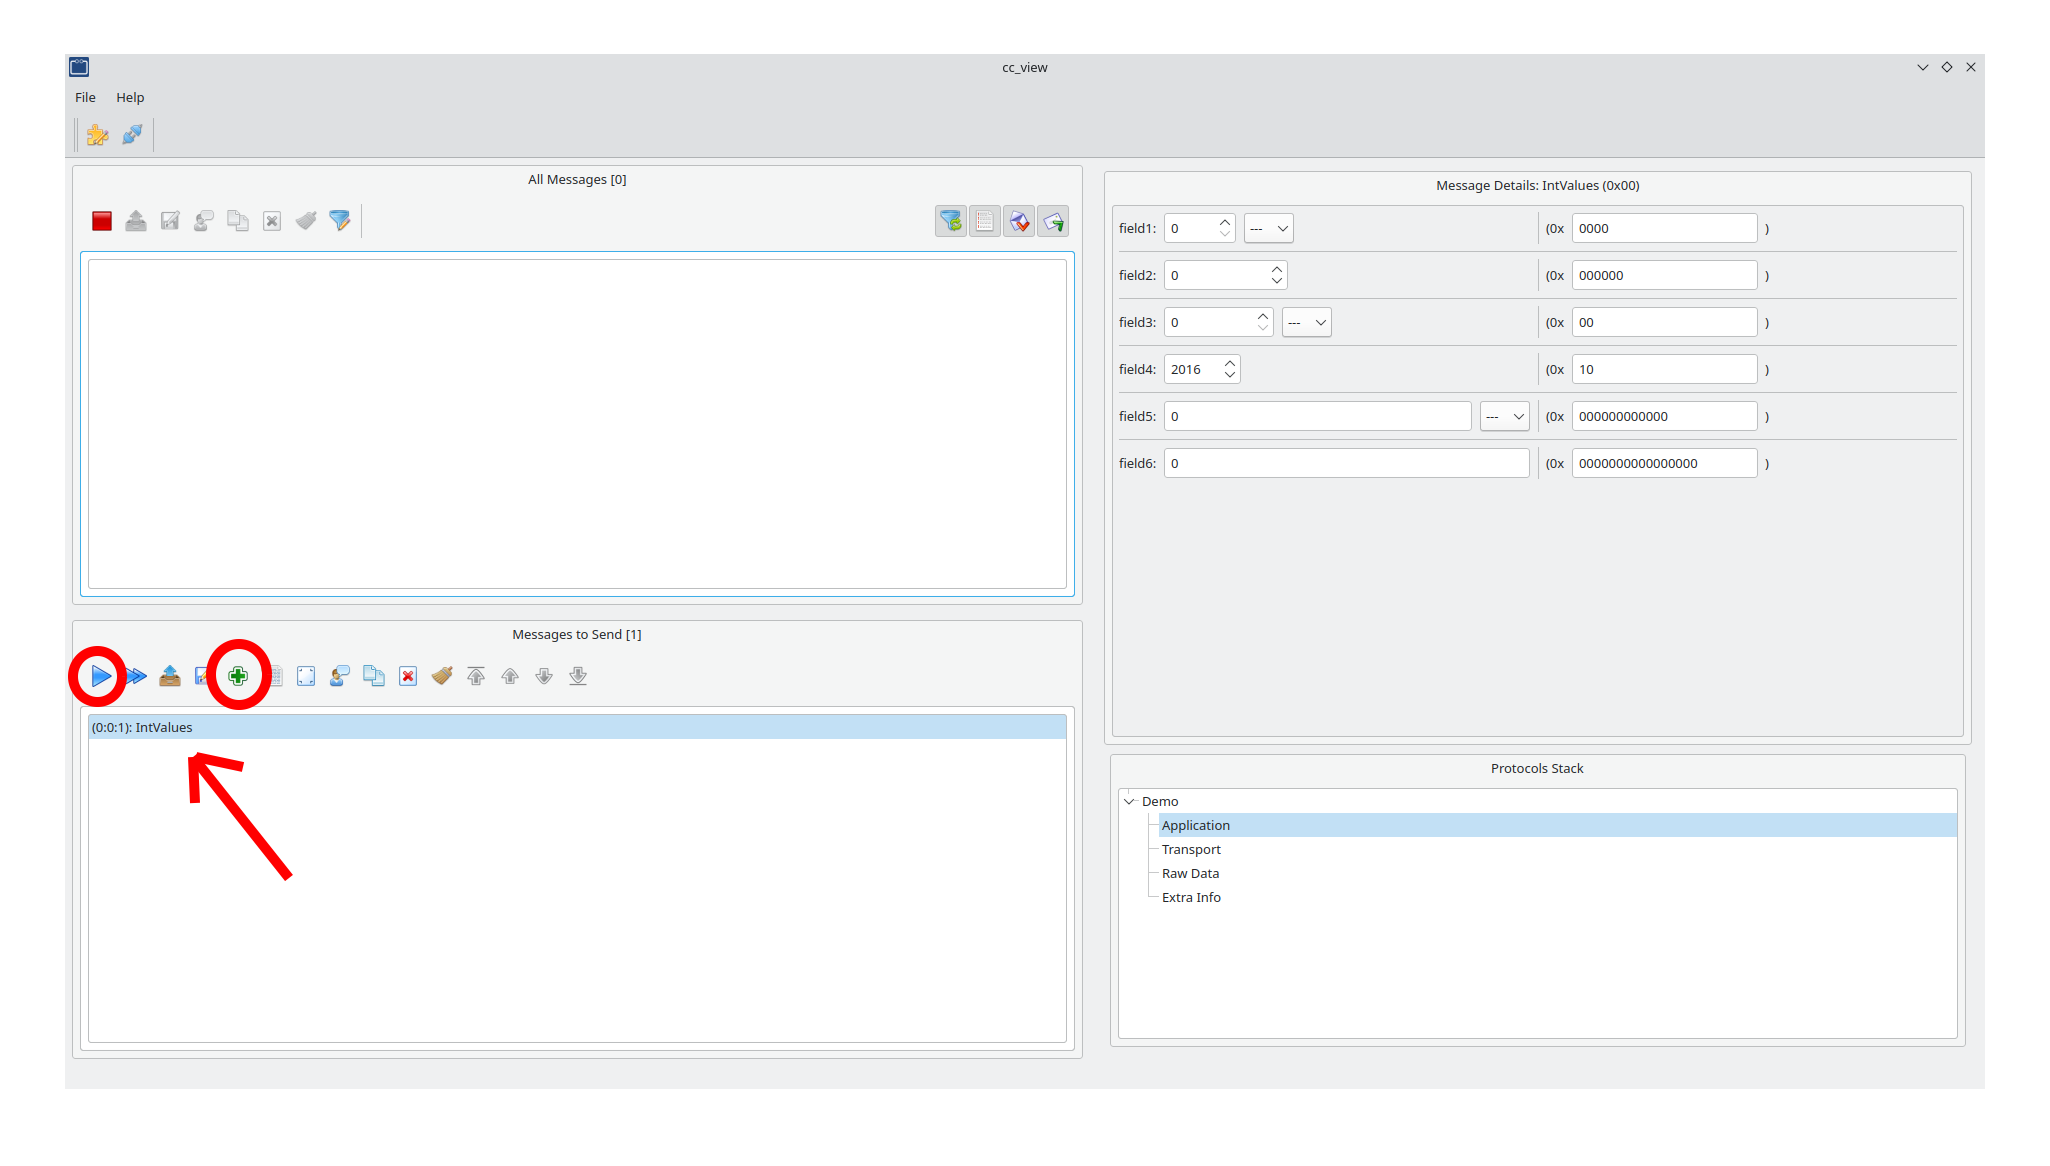Image resolution: width=2050 pixels, height=1166 pixels.
Task: Open the field5 special value dropdown
Action: (x=1504, y=417)
